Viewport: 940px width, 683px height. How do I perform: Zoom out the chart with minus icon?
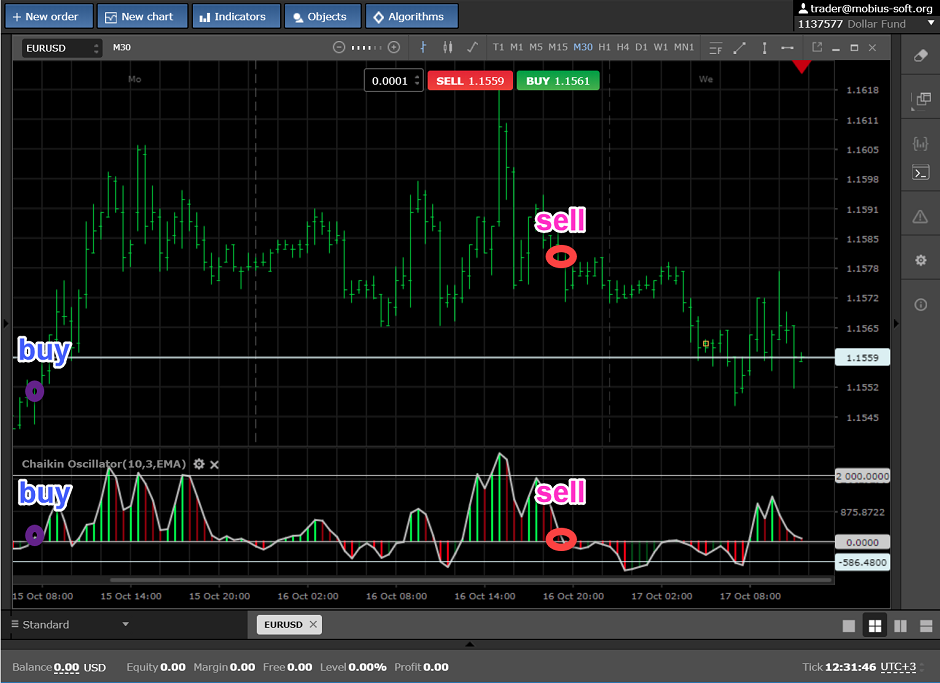coord(339,47)
